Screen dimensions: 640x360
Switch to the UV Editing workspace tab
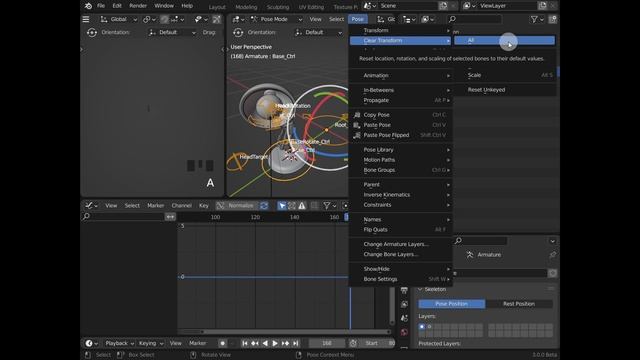[x=311, y=7]
